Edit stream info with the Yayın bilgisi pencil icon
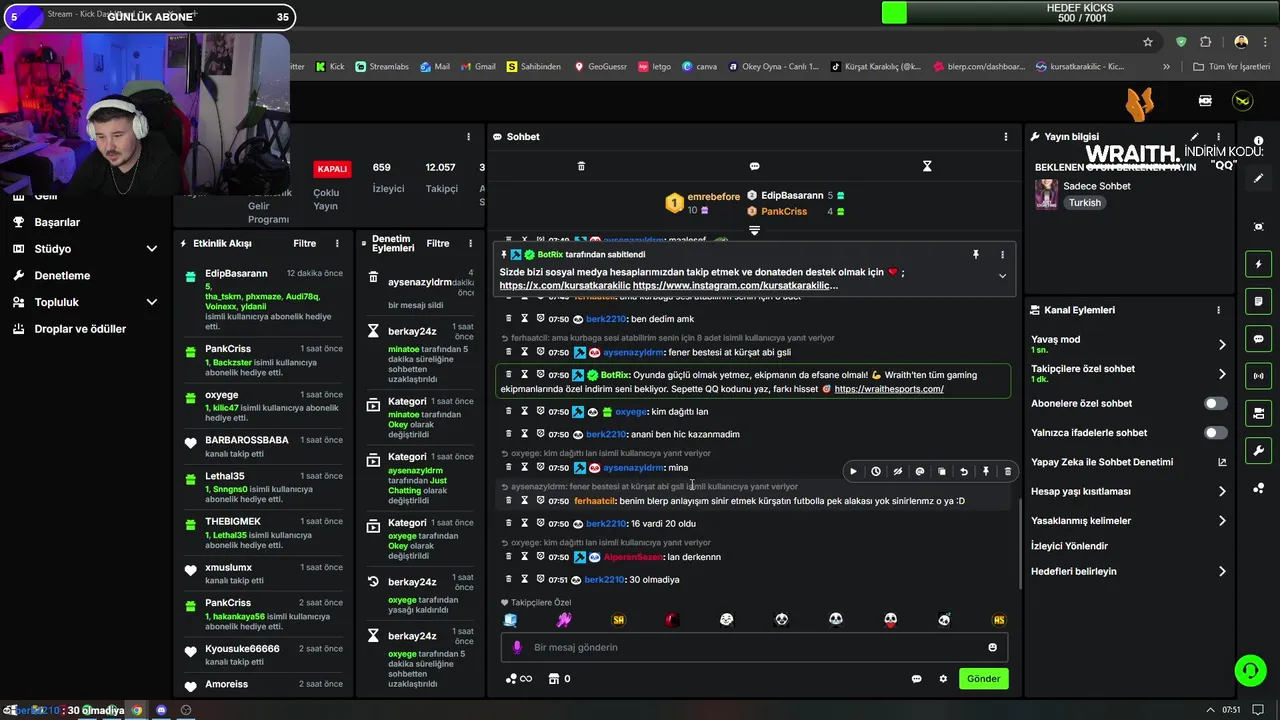Screen dimensions: 1280x720 tap(1194, 137)
